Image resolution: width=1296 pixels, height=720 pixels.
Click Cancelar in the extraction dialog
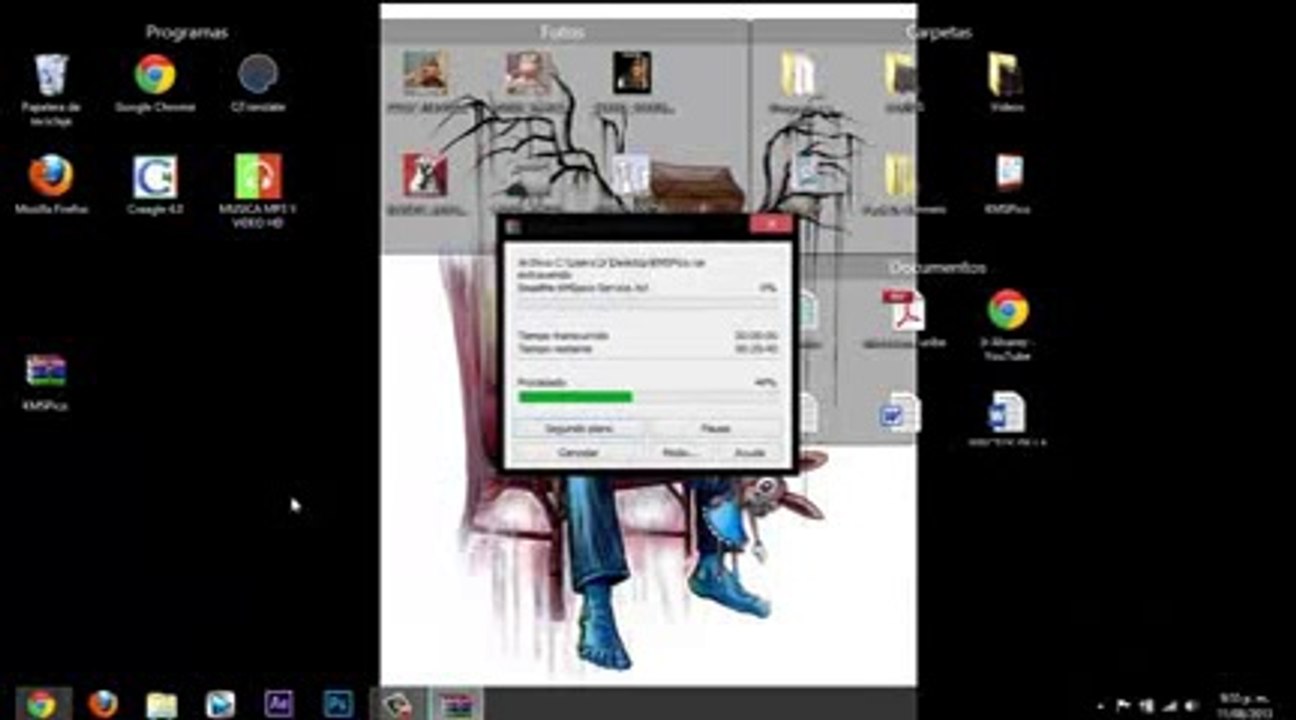[579, 453]
